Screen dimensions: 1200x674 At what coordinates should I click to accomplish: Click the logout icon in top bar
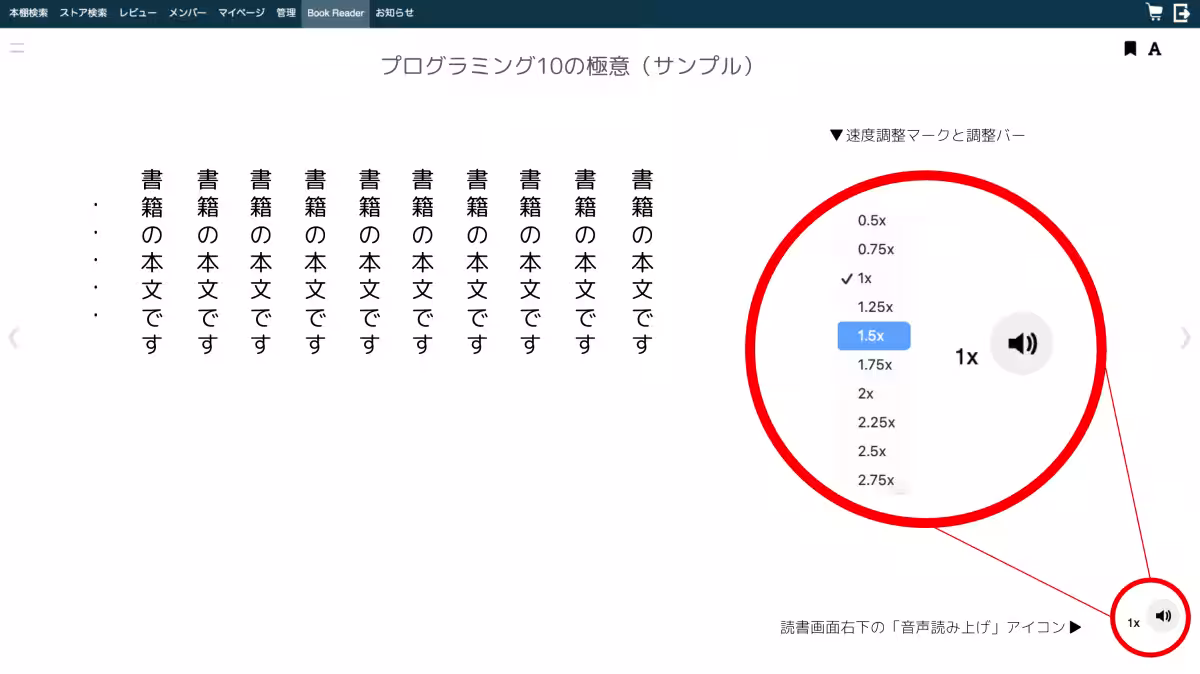tap(1181, 12)
